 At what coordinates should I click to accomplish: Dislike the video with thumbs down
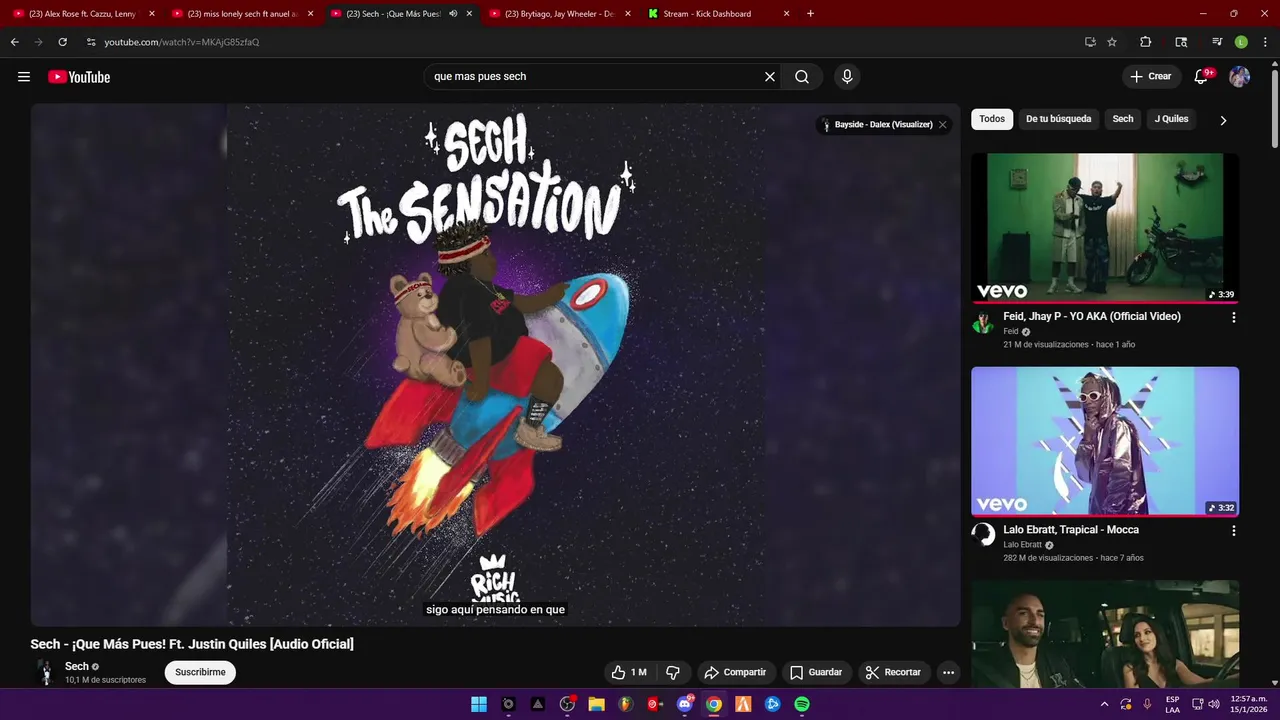click(x=673, y=672)
